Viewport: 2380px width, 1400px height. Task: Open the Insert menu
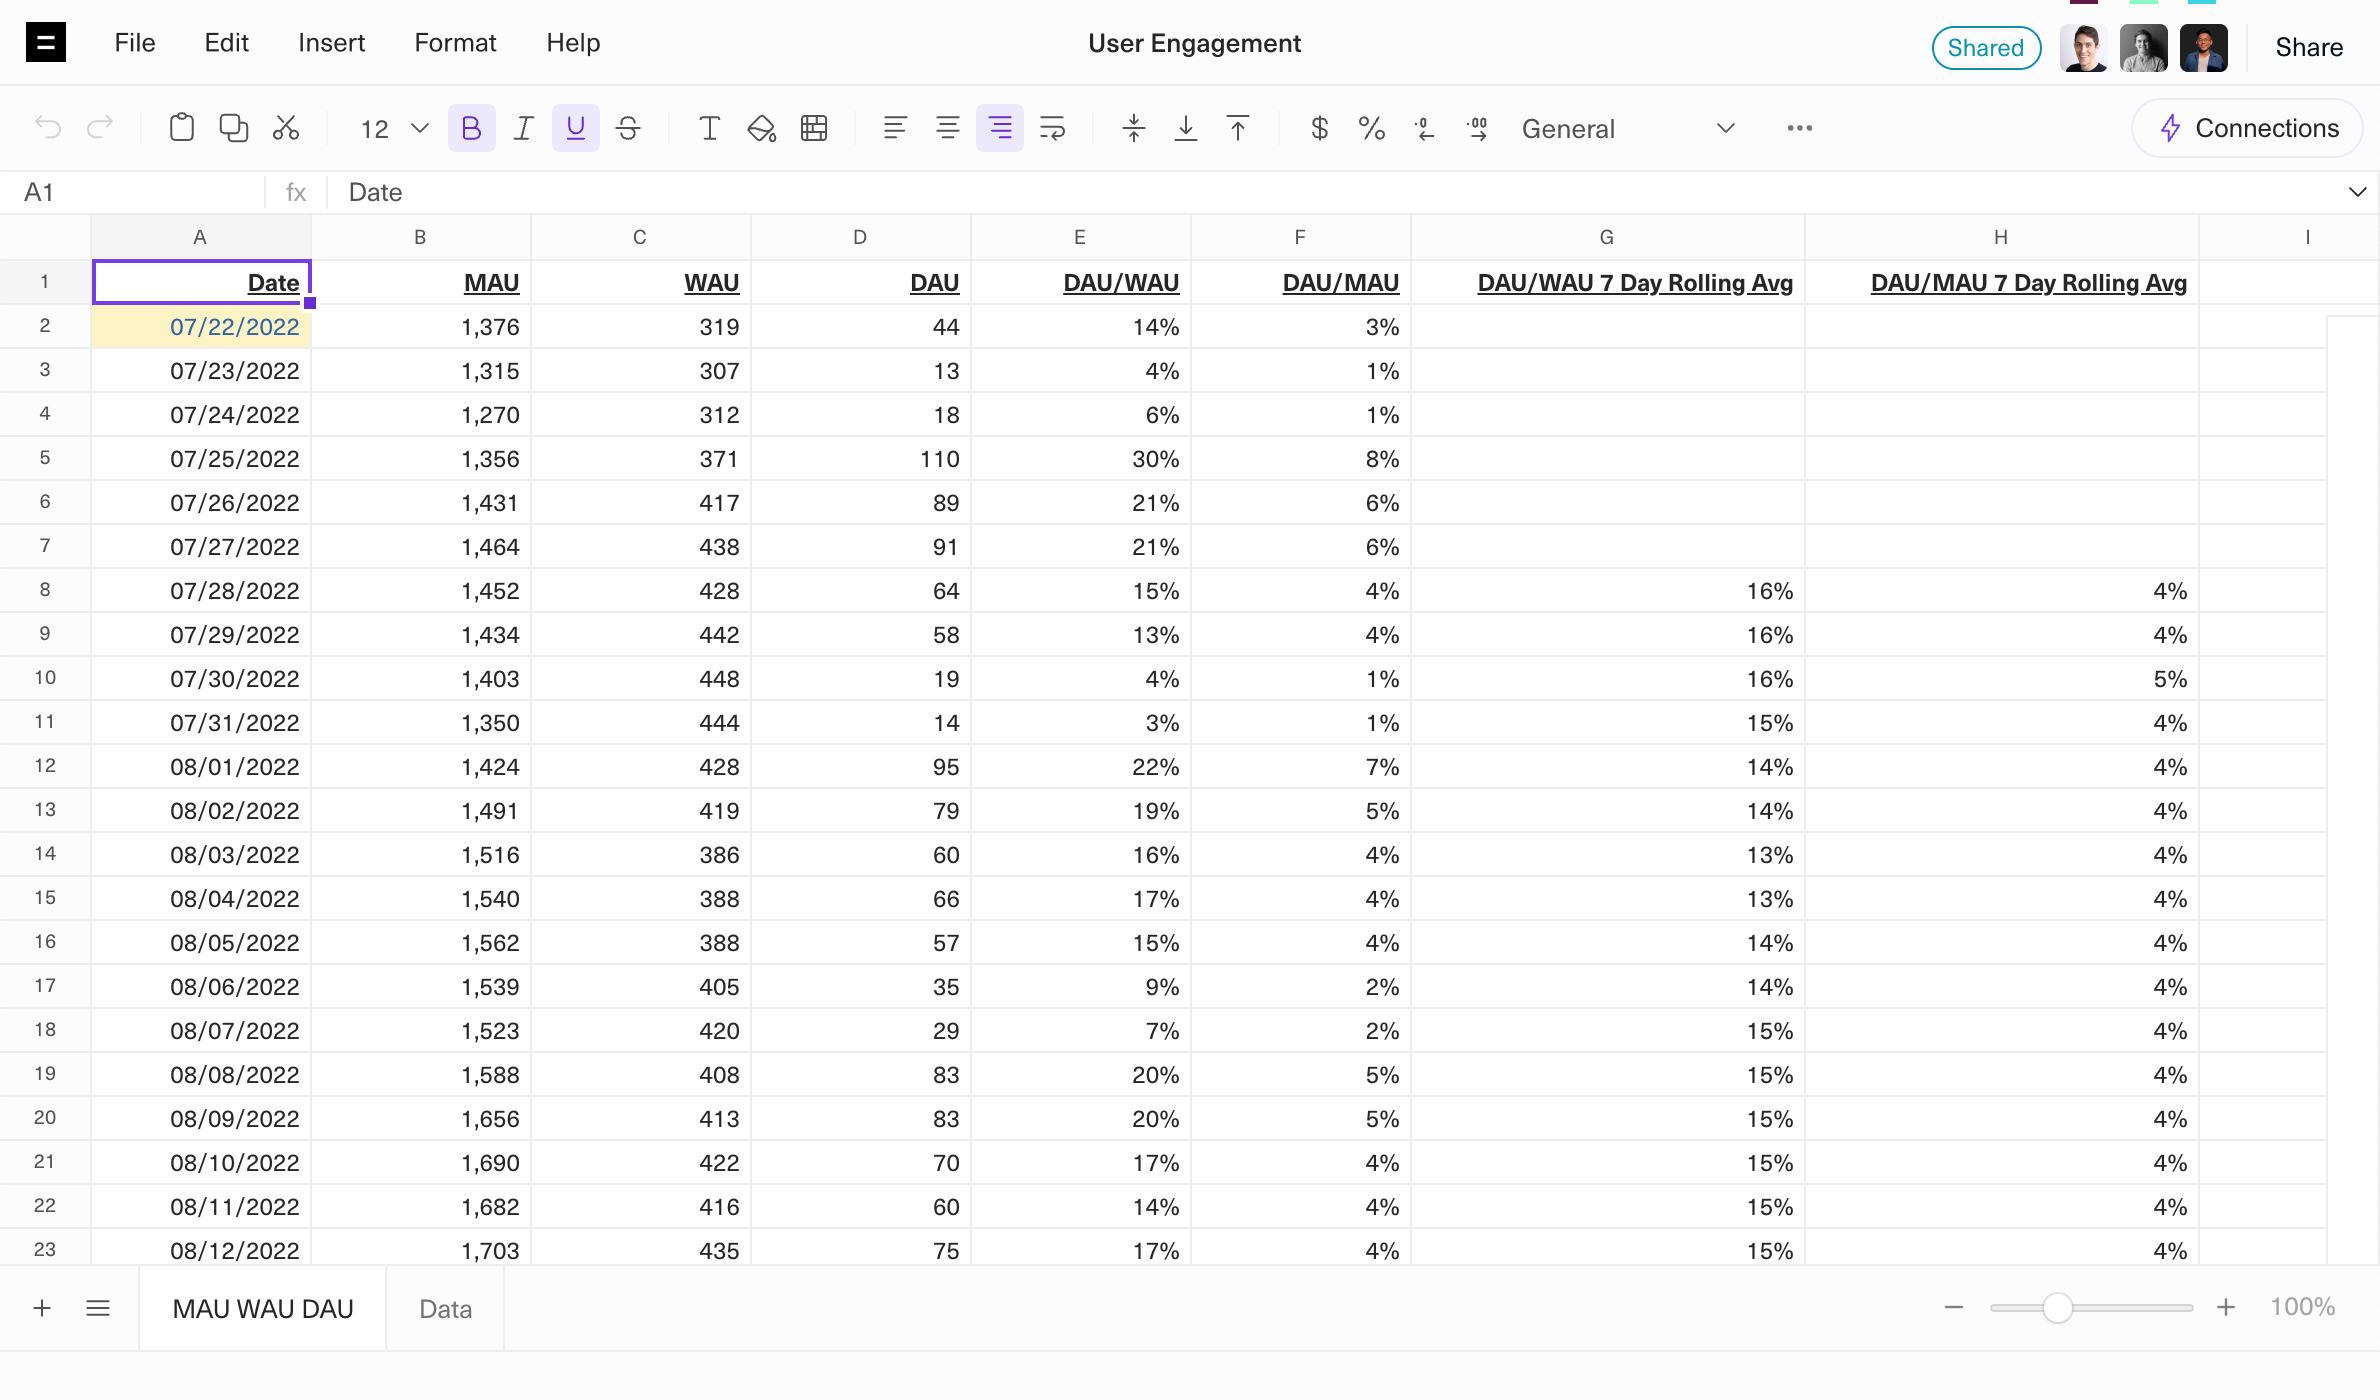[x=331, y=43]
